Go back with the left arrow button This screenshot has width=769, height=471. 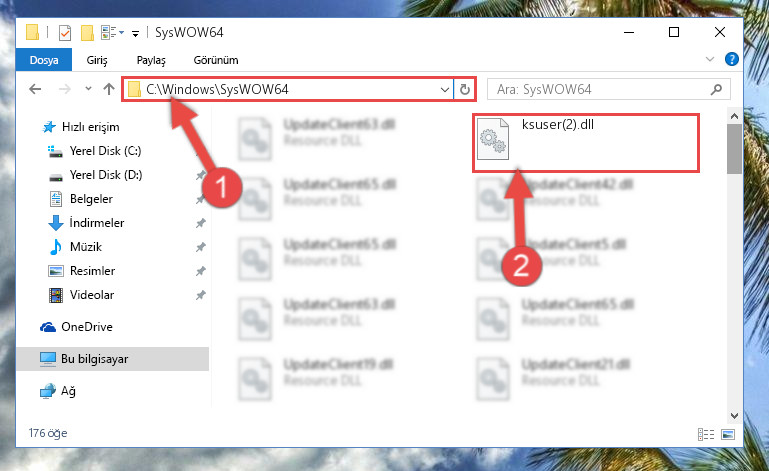pyautogui.click(x=35, y=89)
